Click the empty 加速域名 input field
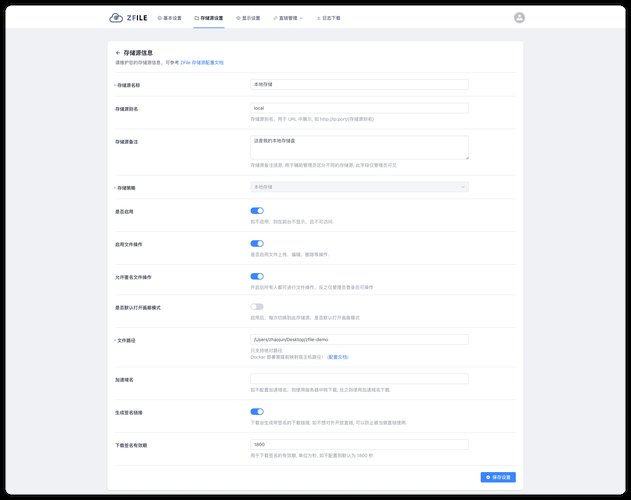This screenshot has width=631, height=500. 359,379
